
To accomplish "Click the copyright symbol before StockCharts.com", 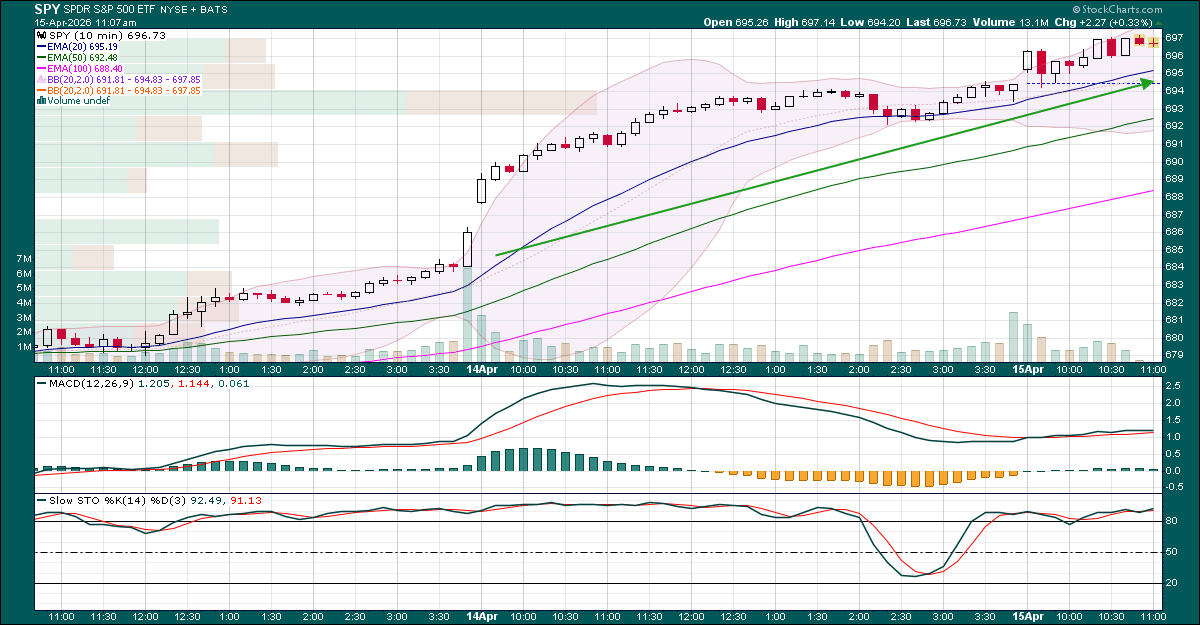I will pyautogui.click(x=1078, y=8).
